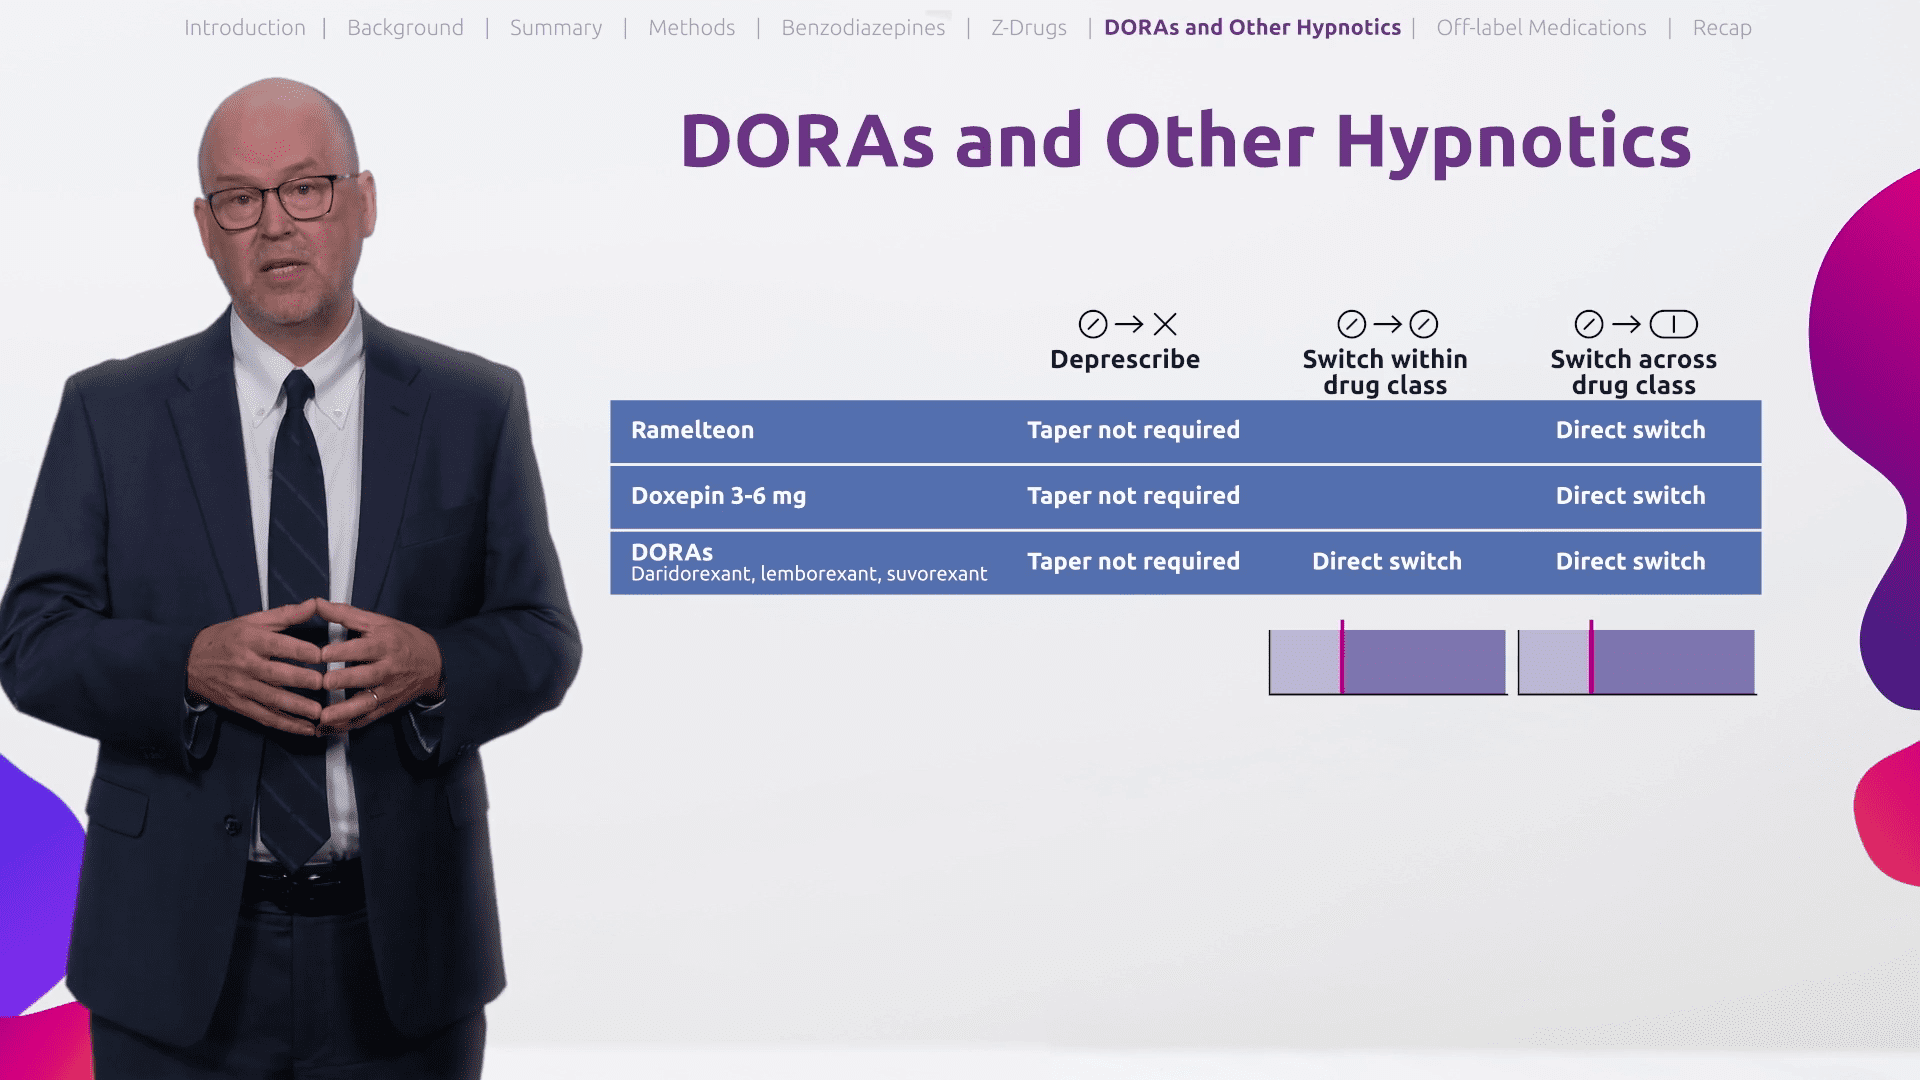Click the Deprescribe pill-to-X icon
Viewport: 1920px width, 1080px height.
[x=1127, y=324]
